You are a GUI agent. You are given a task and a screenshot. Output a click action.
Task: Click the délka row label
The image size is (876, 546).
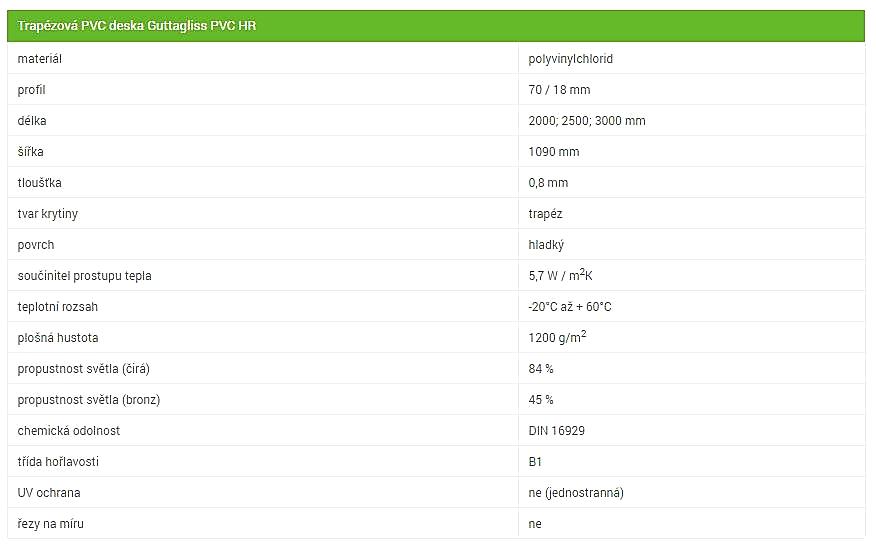click(32, 121)
